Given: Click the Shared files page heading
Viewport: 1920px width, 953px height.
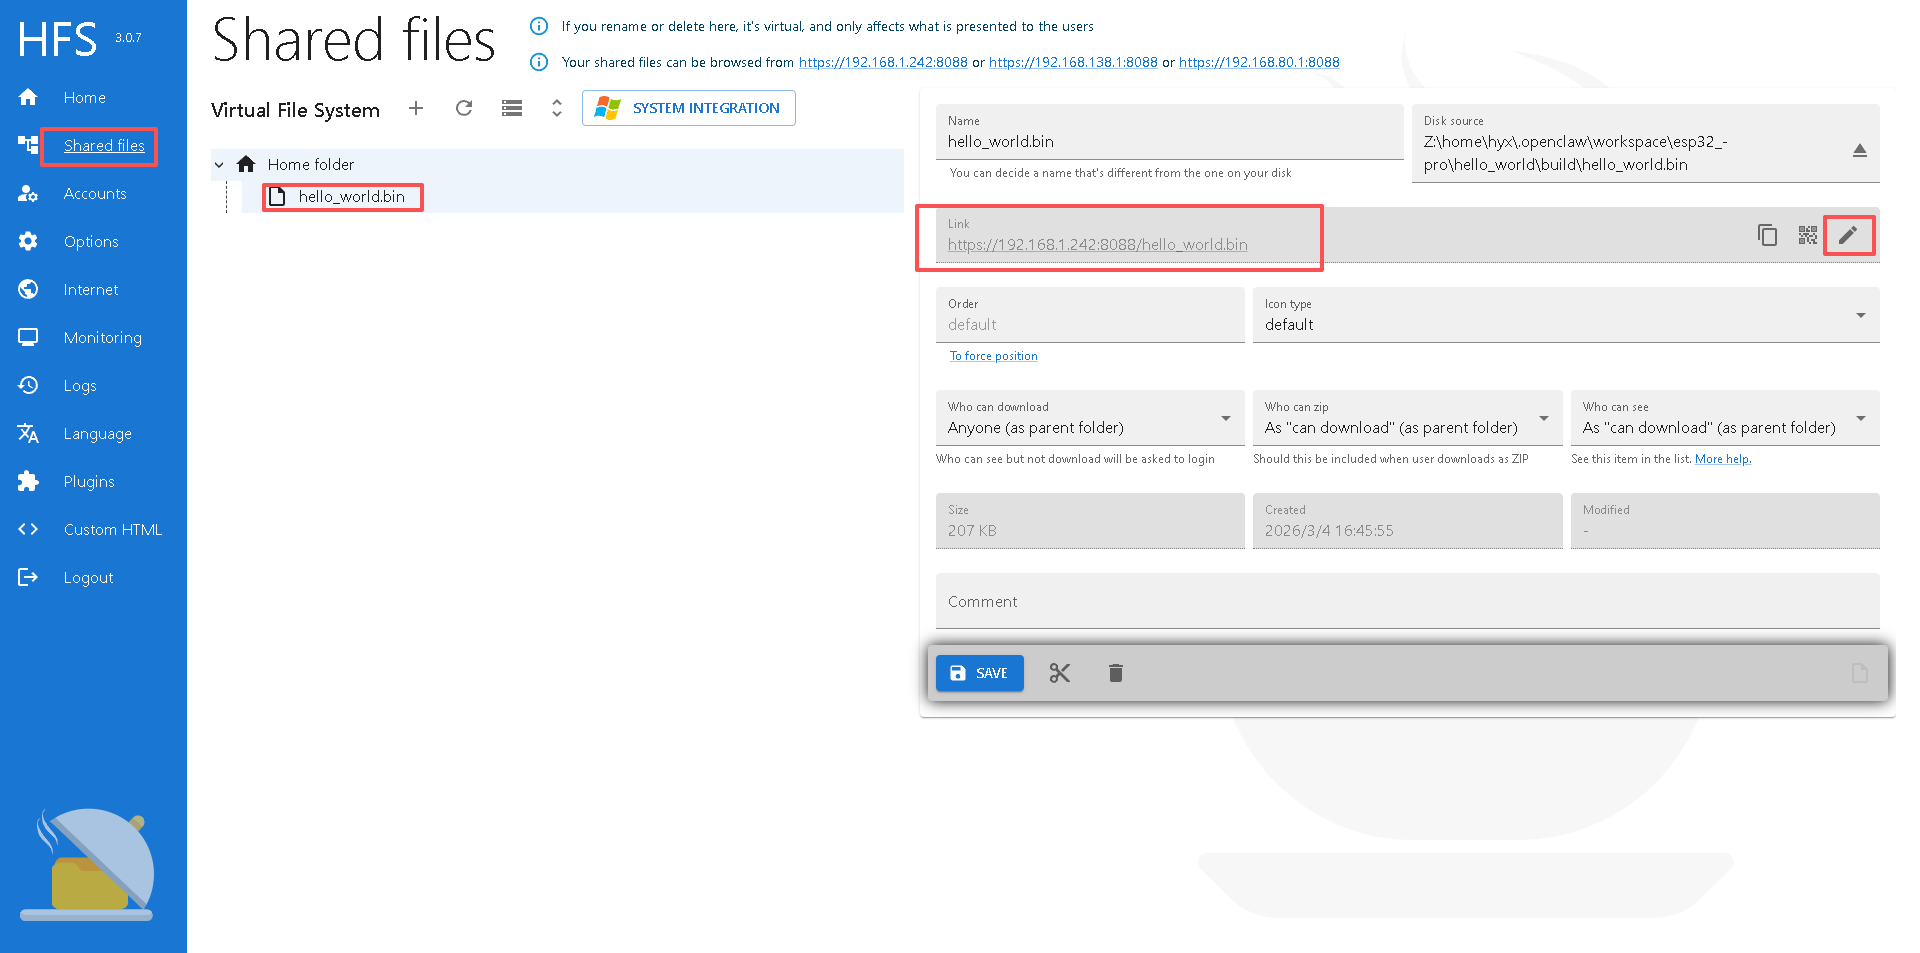Looking at the screenshot, I should [354, 40].
